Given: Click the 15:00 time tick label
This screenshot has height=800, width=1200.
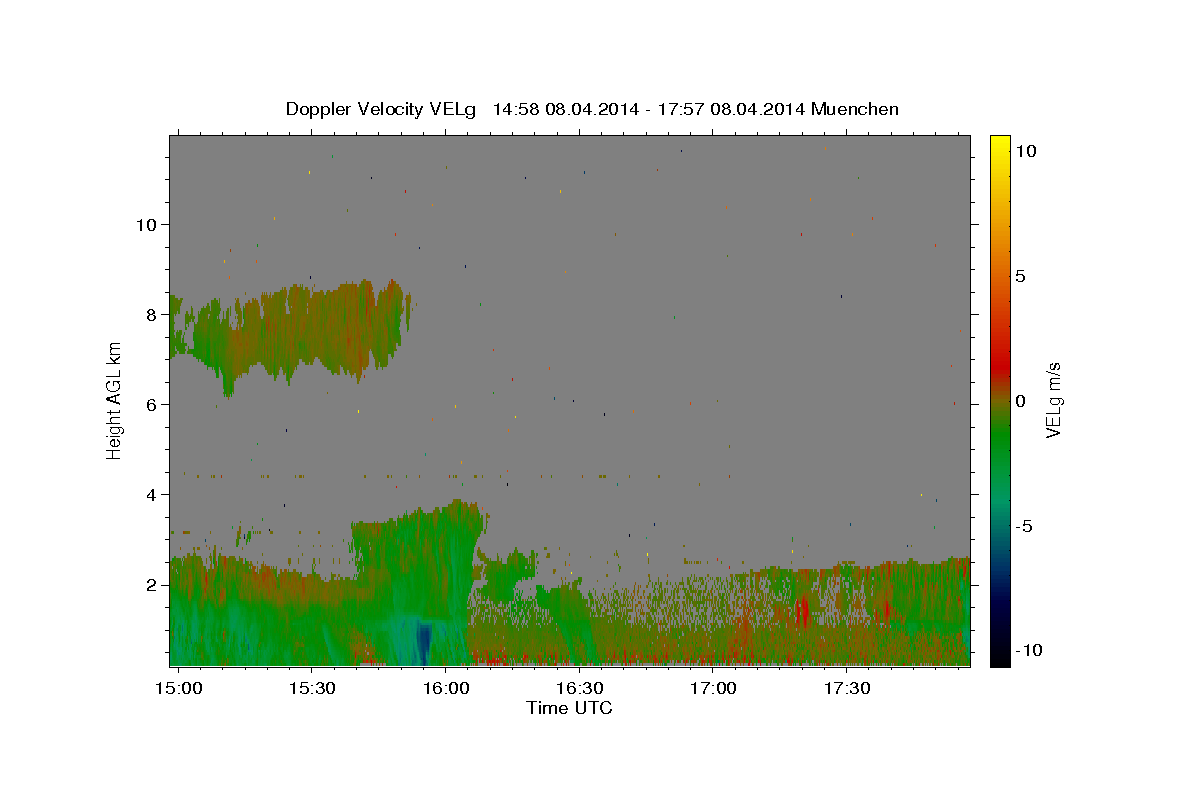Looking at the screenshot, I should (177, 689).
